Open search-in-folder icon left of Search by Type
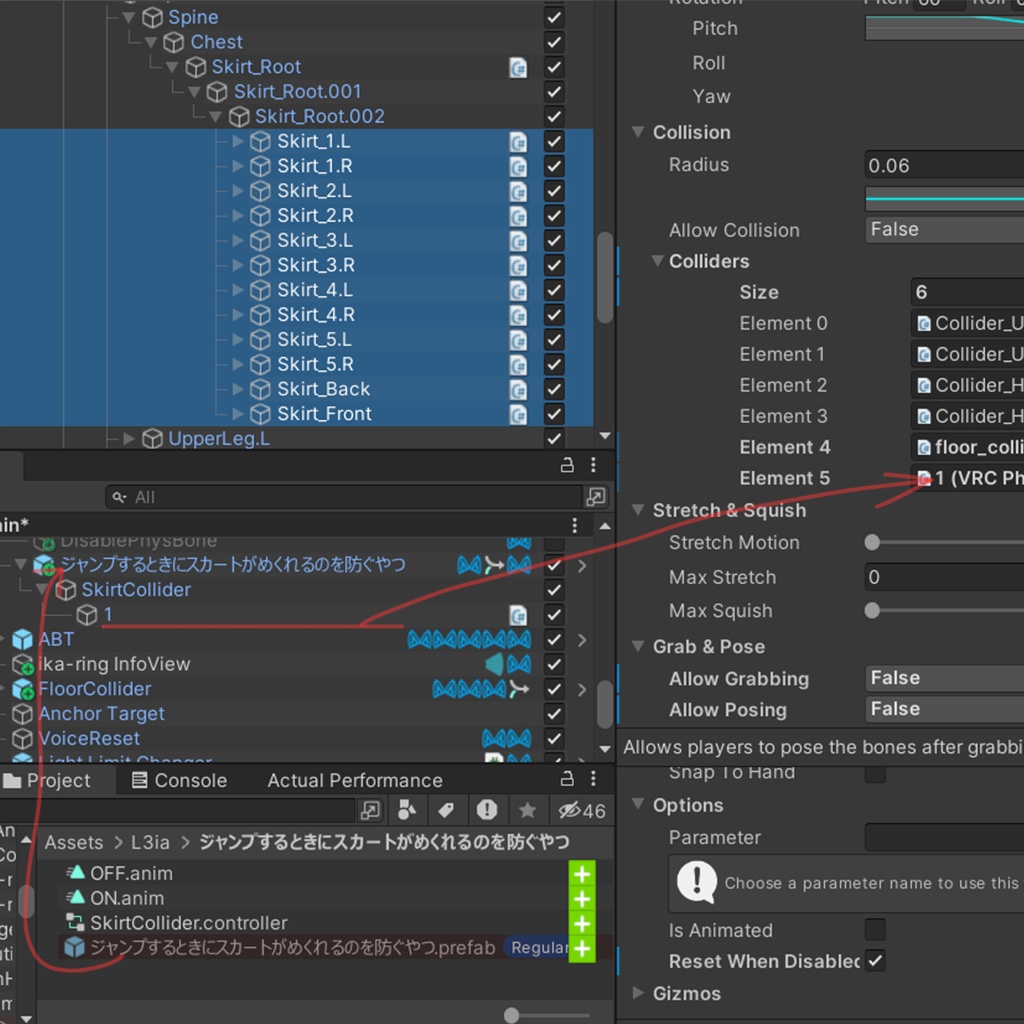The image size is (1024, 1024). tap(370, 810)
